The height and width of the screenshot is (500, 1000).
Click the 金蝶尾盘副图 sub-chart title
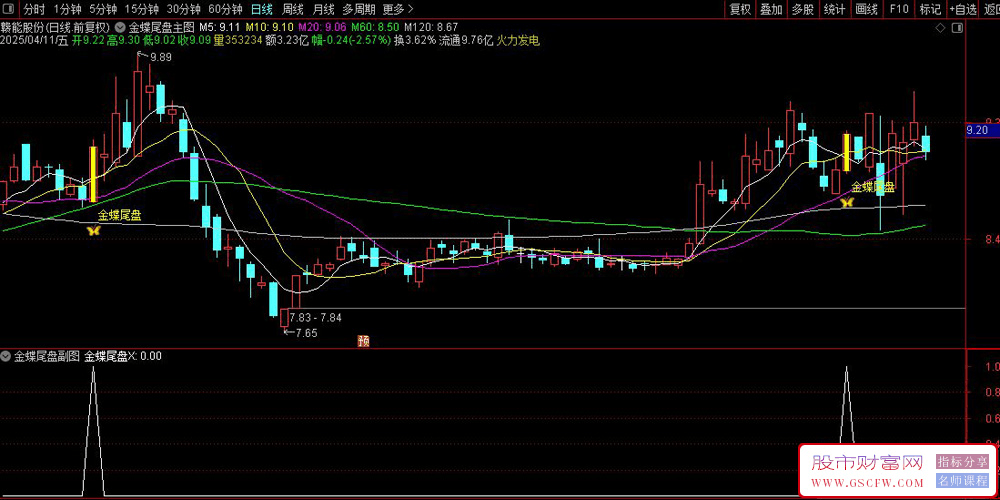click(x=47, y=357)
